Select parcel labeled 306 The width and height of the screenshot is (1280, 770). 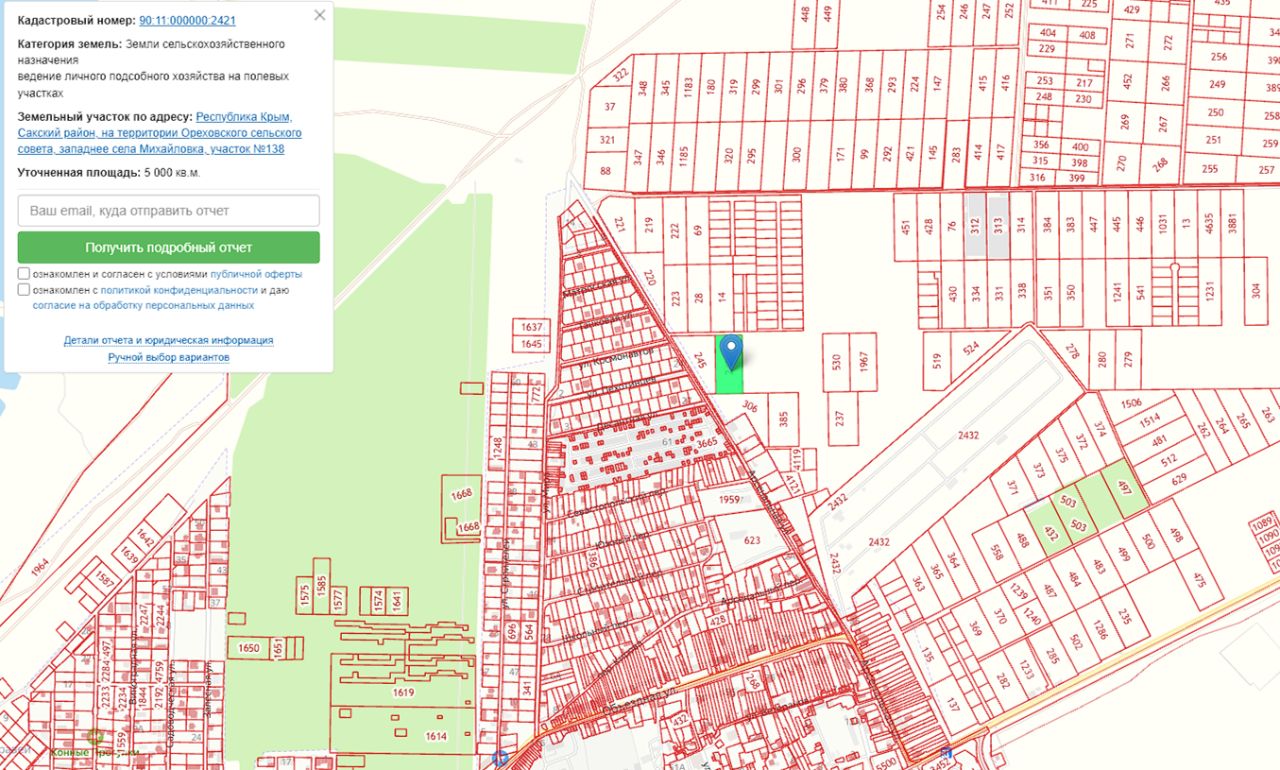(750, 408)
